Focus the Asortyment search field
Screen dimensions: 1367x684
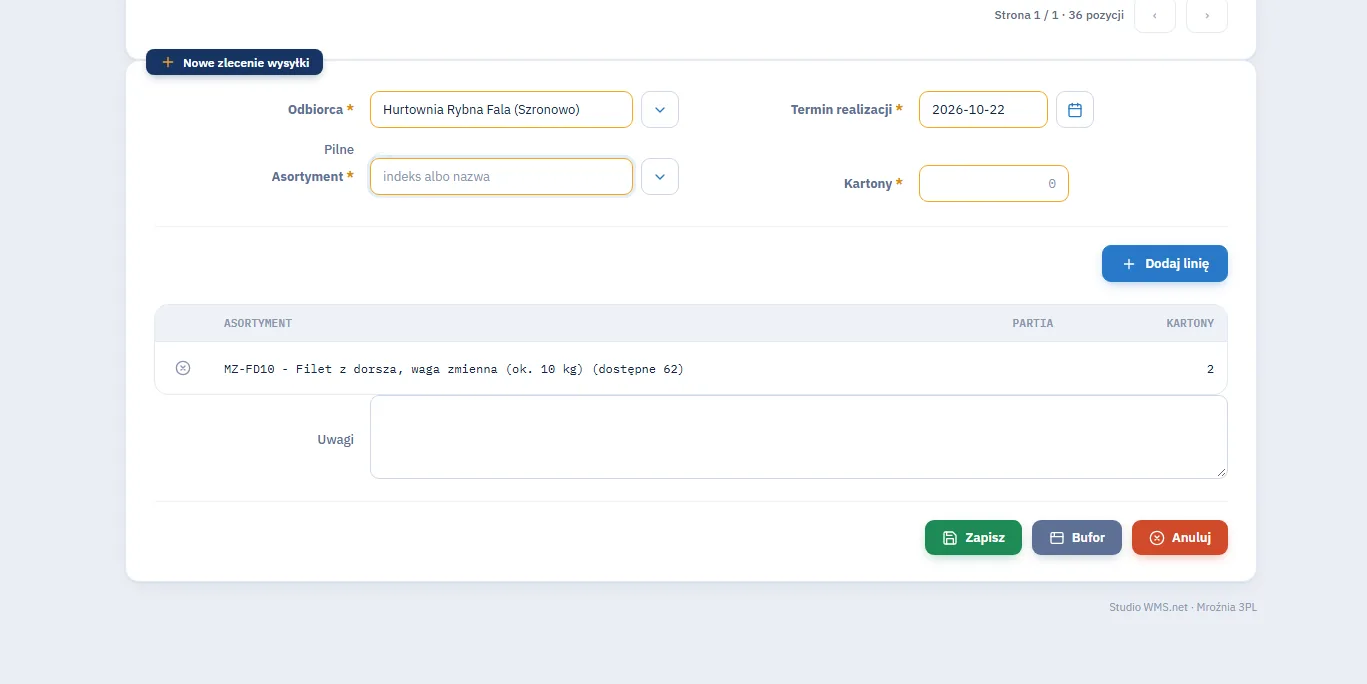[501, 176]
